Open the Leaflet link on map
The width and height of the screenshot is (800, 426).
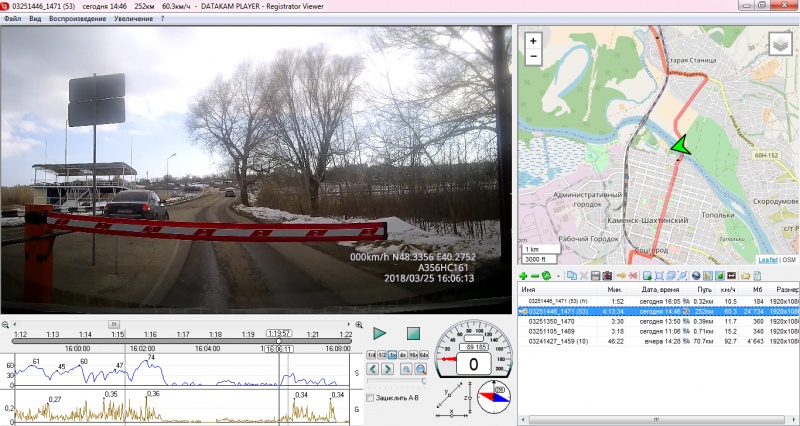point(767,259)
